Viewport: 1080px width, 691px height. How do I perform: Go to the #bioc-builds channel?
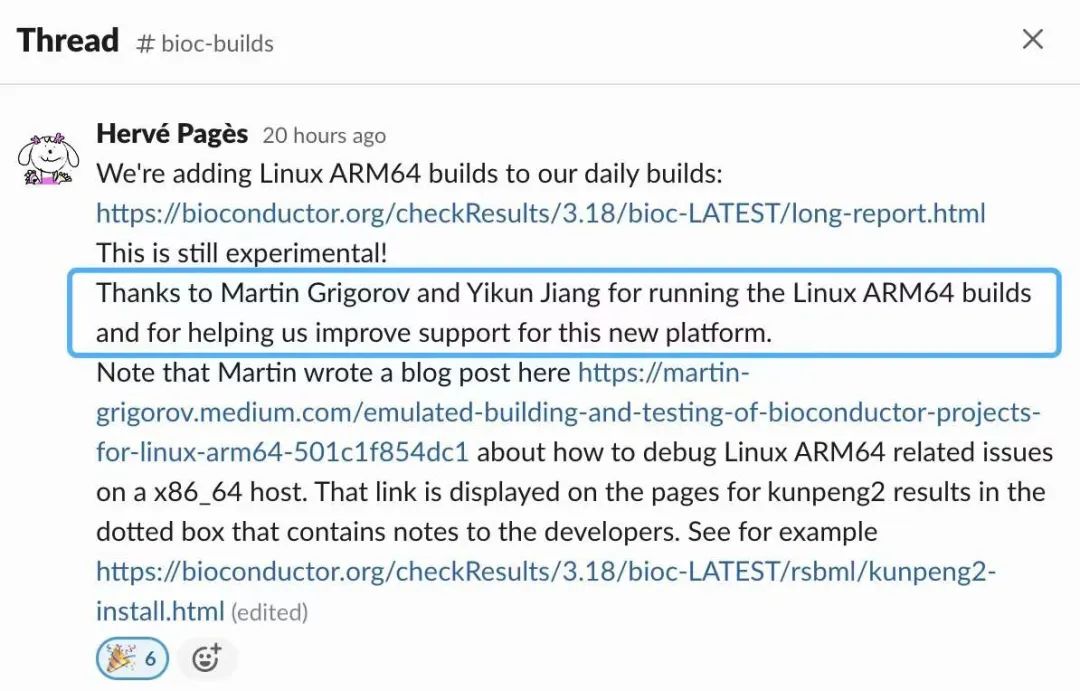(x=216, y=44)
